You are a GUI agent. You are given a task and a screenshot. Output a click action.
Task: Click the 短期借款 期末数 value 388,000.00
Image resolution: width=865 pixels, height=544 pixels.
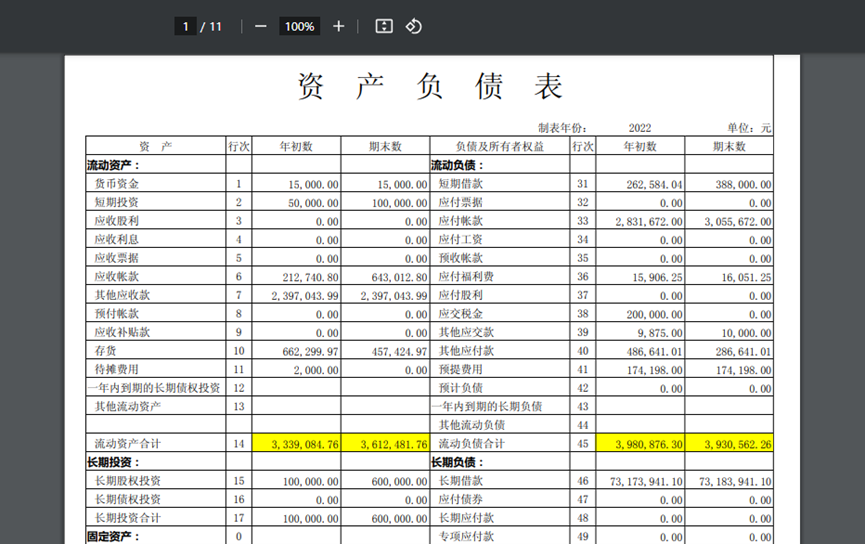[x=744, y=184]
